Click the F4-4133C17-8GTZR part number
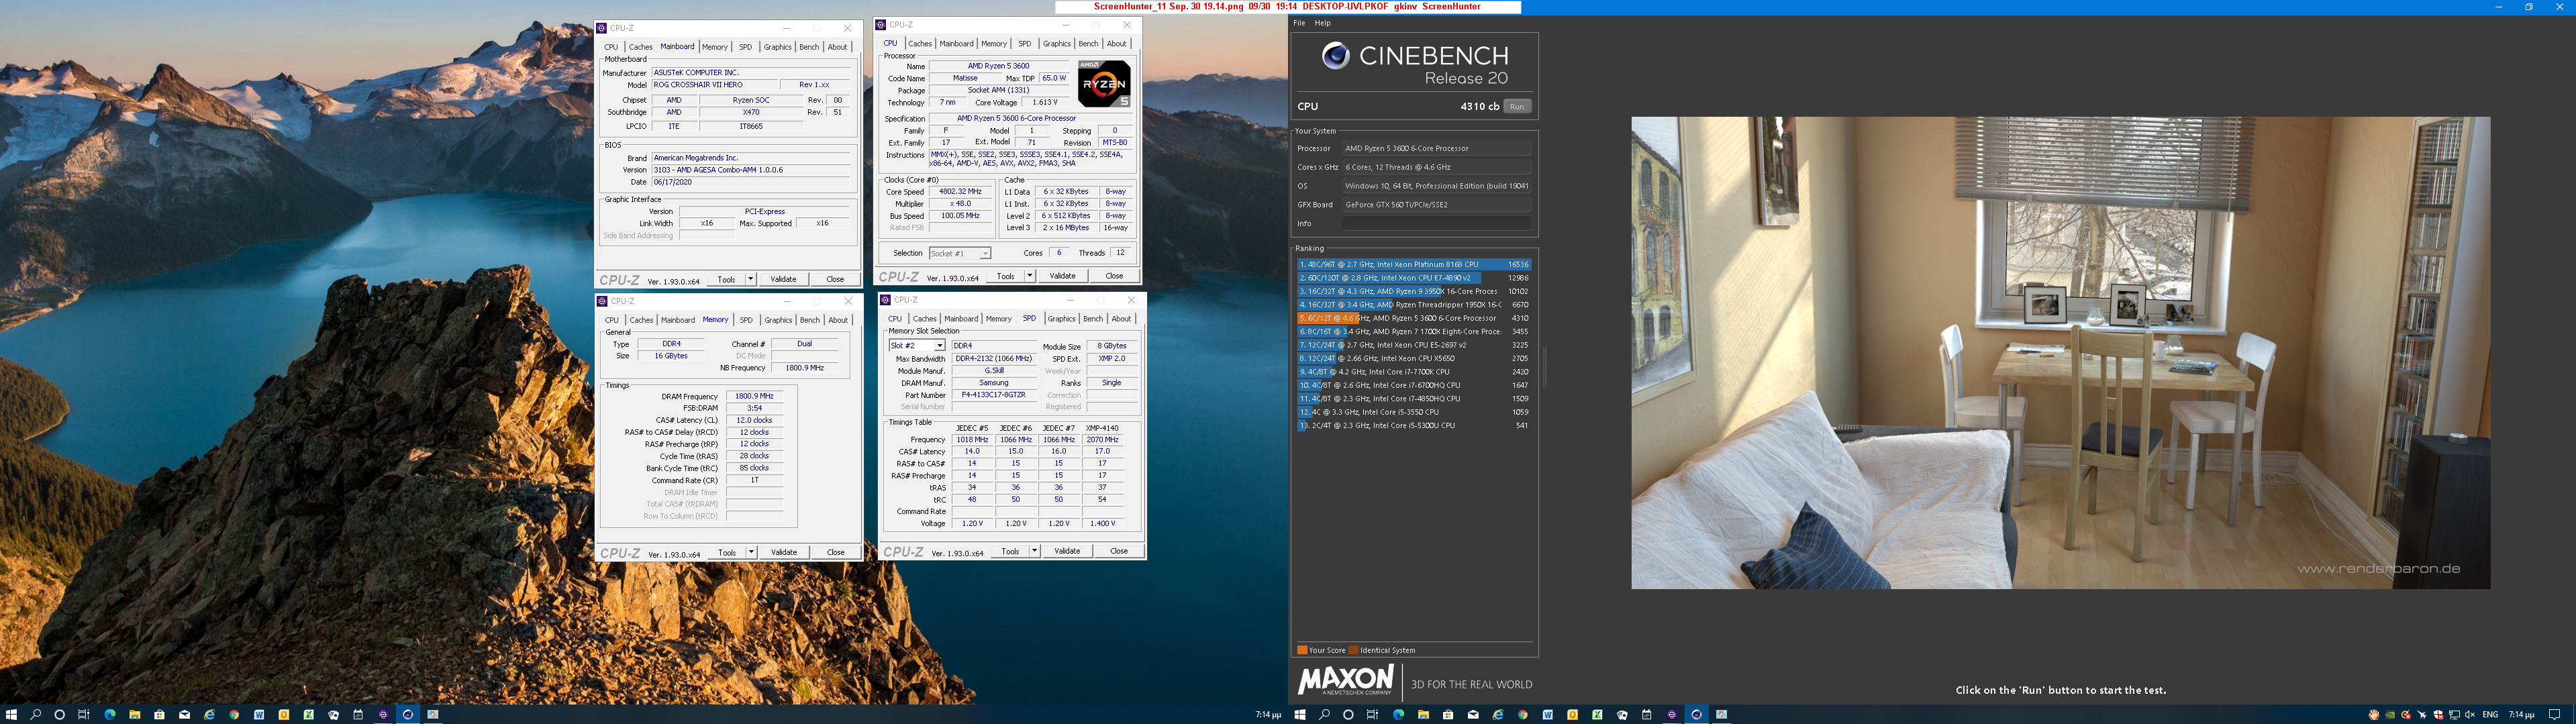Viewport: 2576px width, 724px height. point(993,395)
